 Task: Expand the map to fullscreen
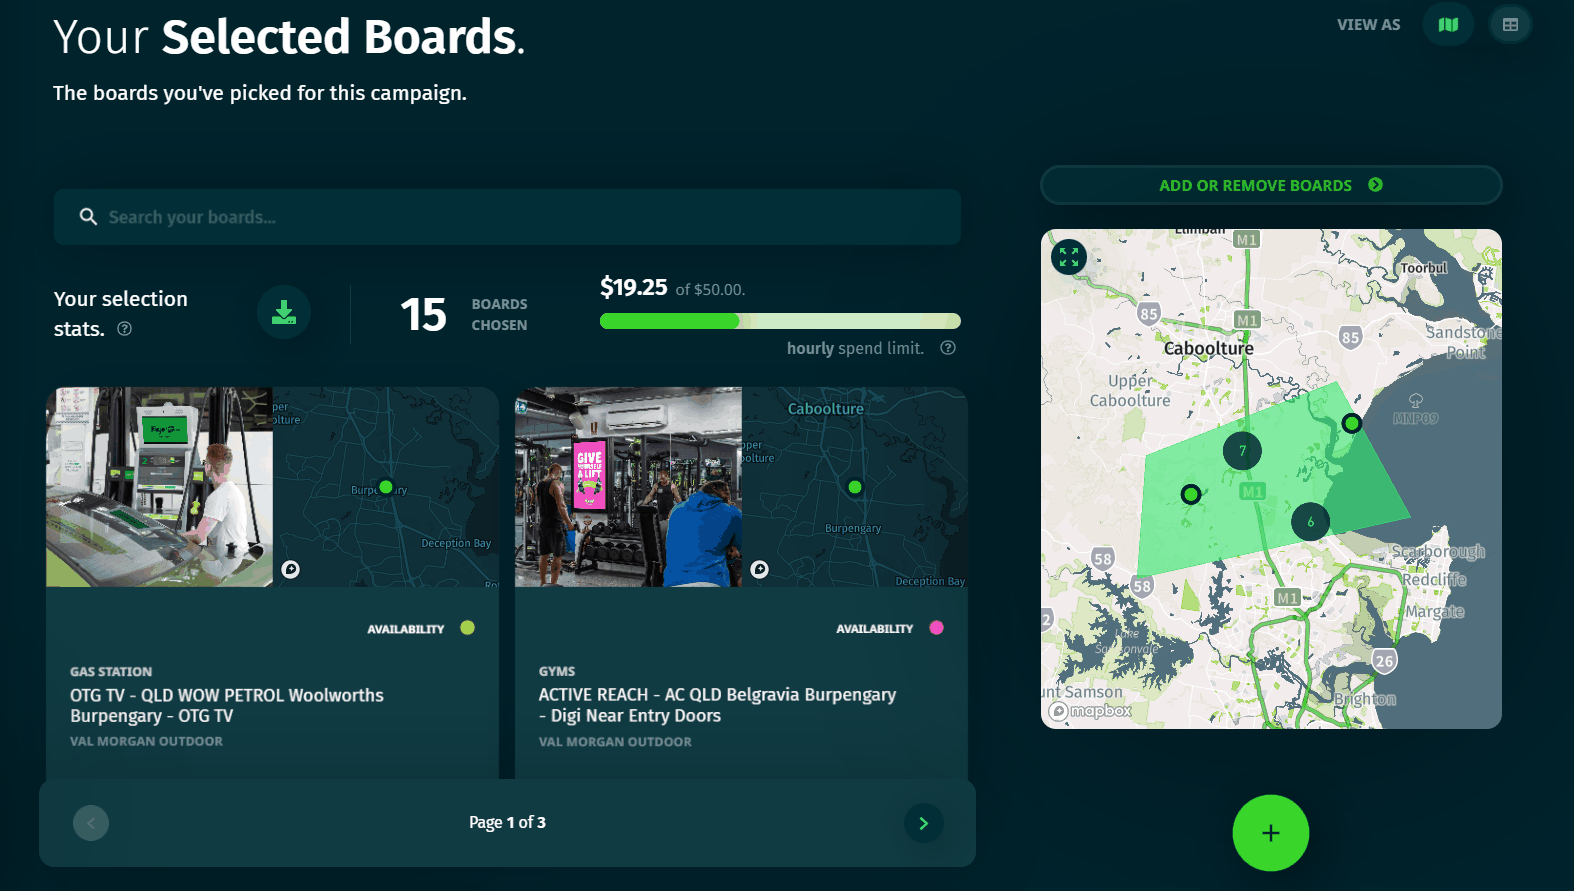pos(1069,257)
